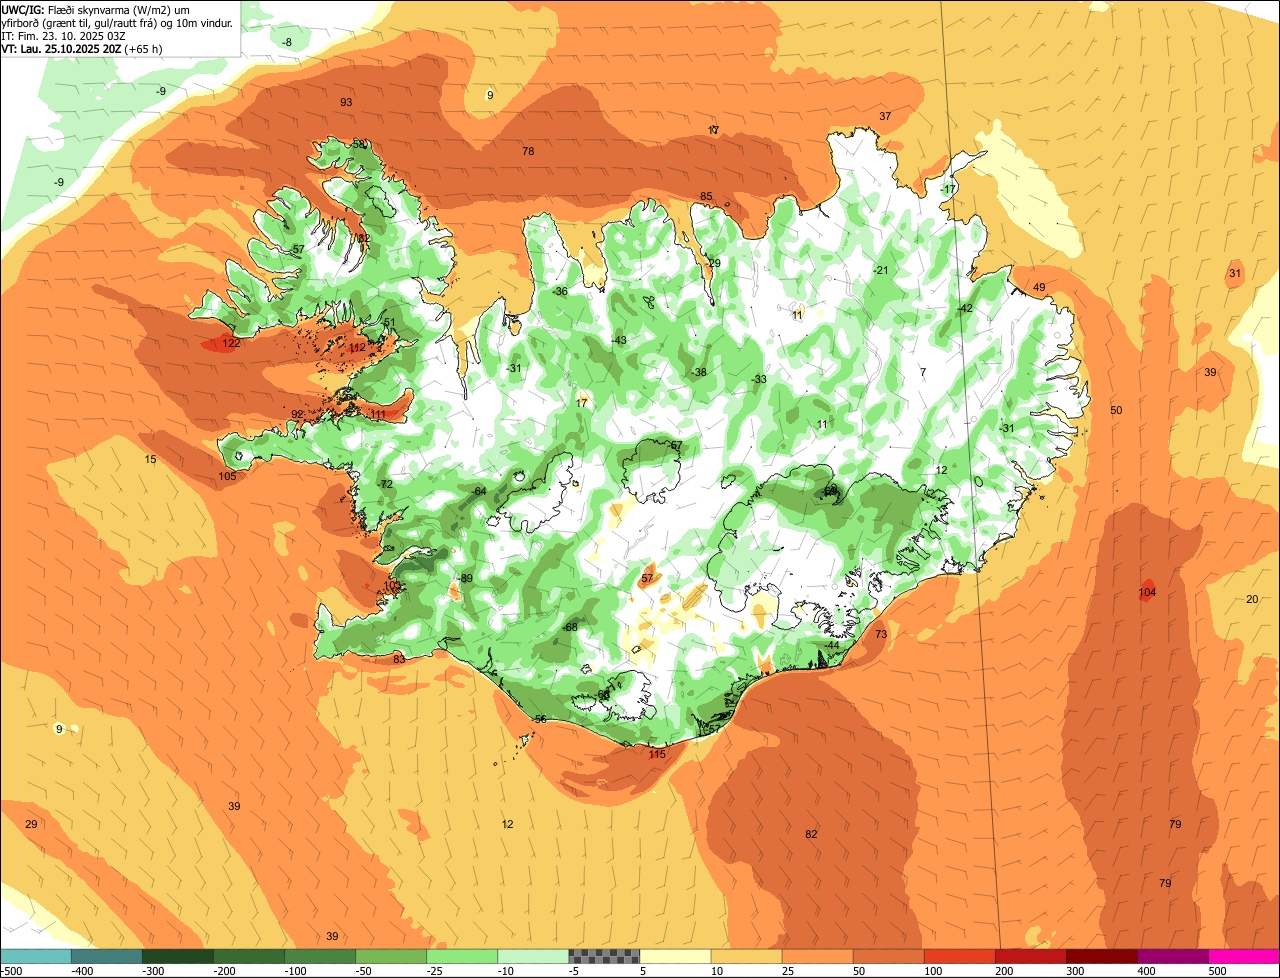Select the map value 112
1280x978 pixels.
pos(358,348)
